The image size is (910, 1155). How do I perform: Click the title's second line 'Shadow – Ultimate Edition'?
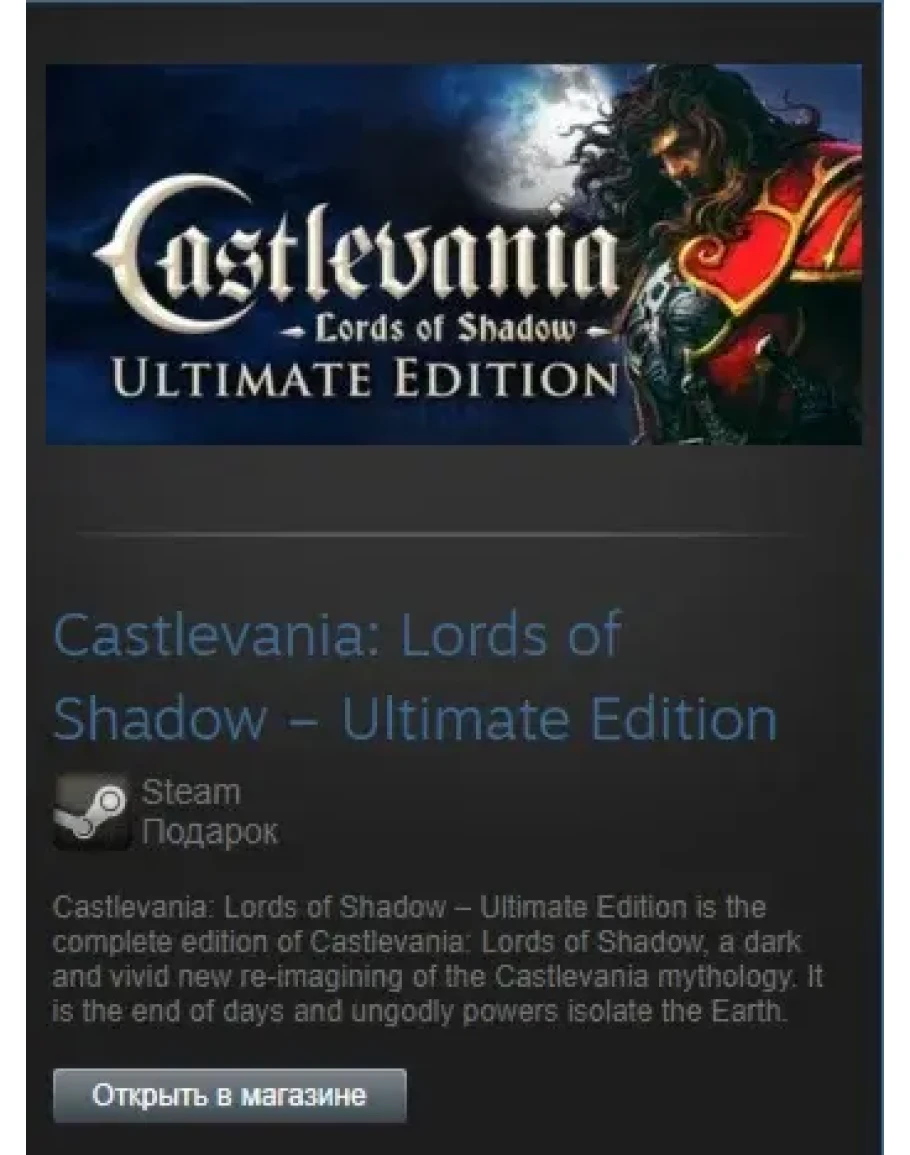[x=415, y=719]
